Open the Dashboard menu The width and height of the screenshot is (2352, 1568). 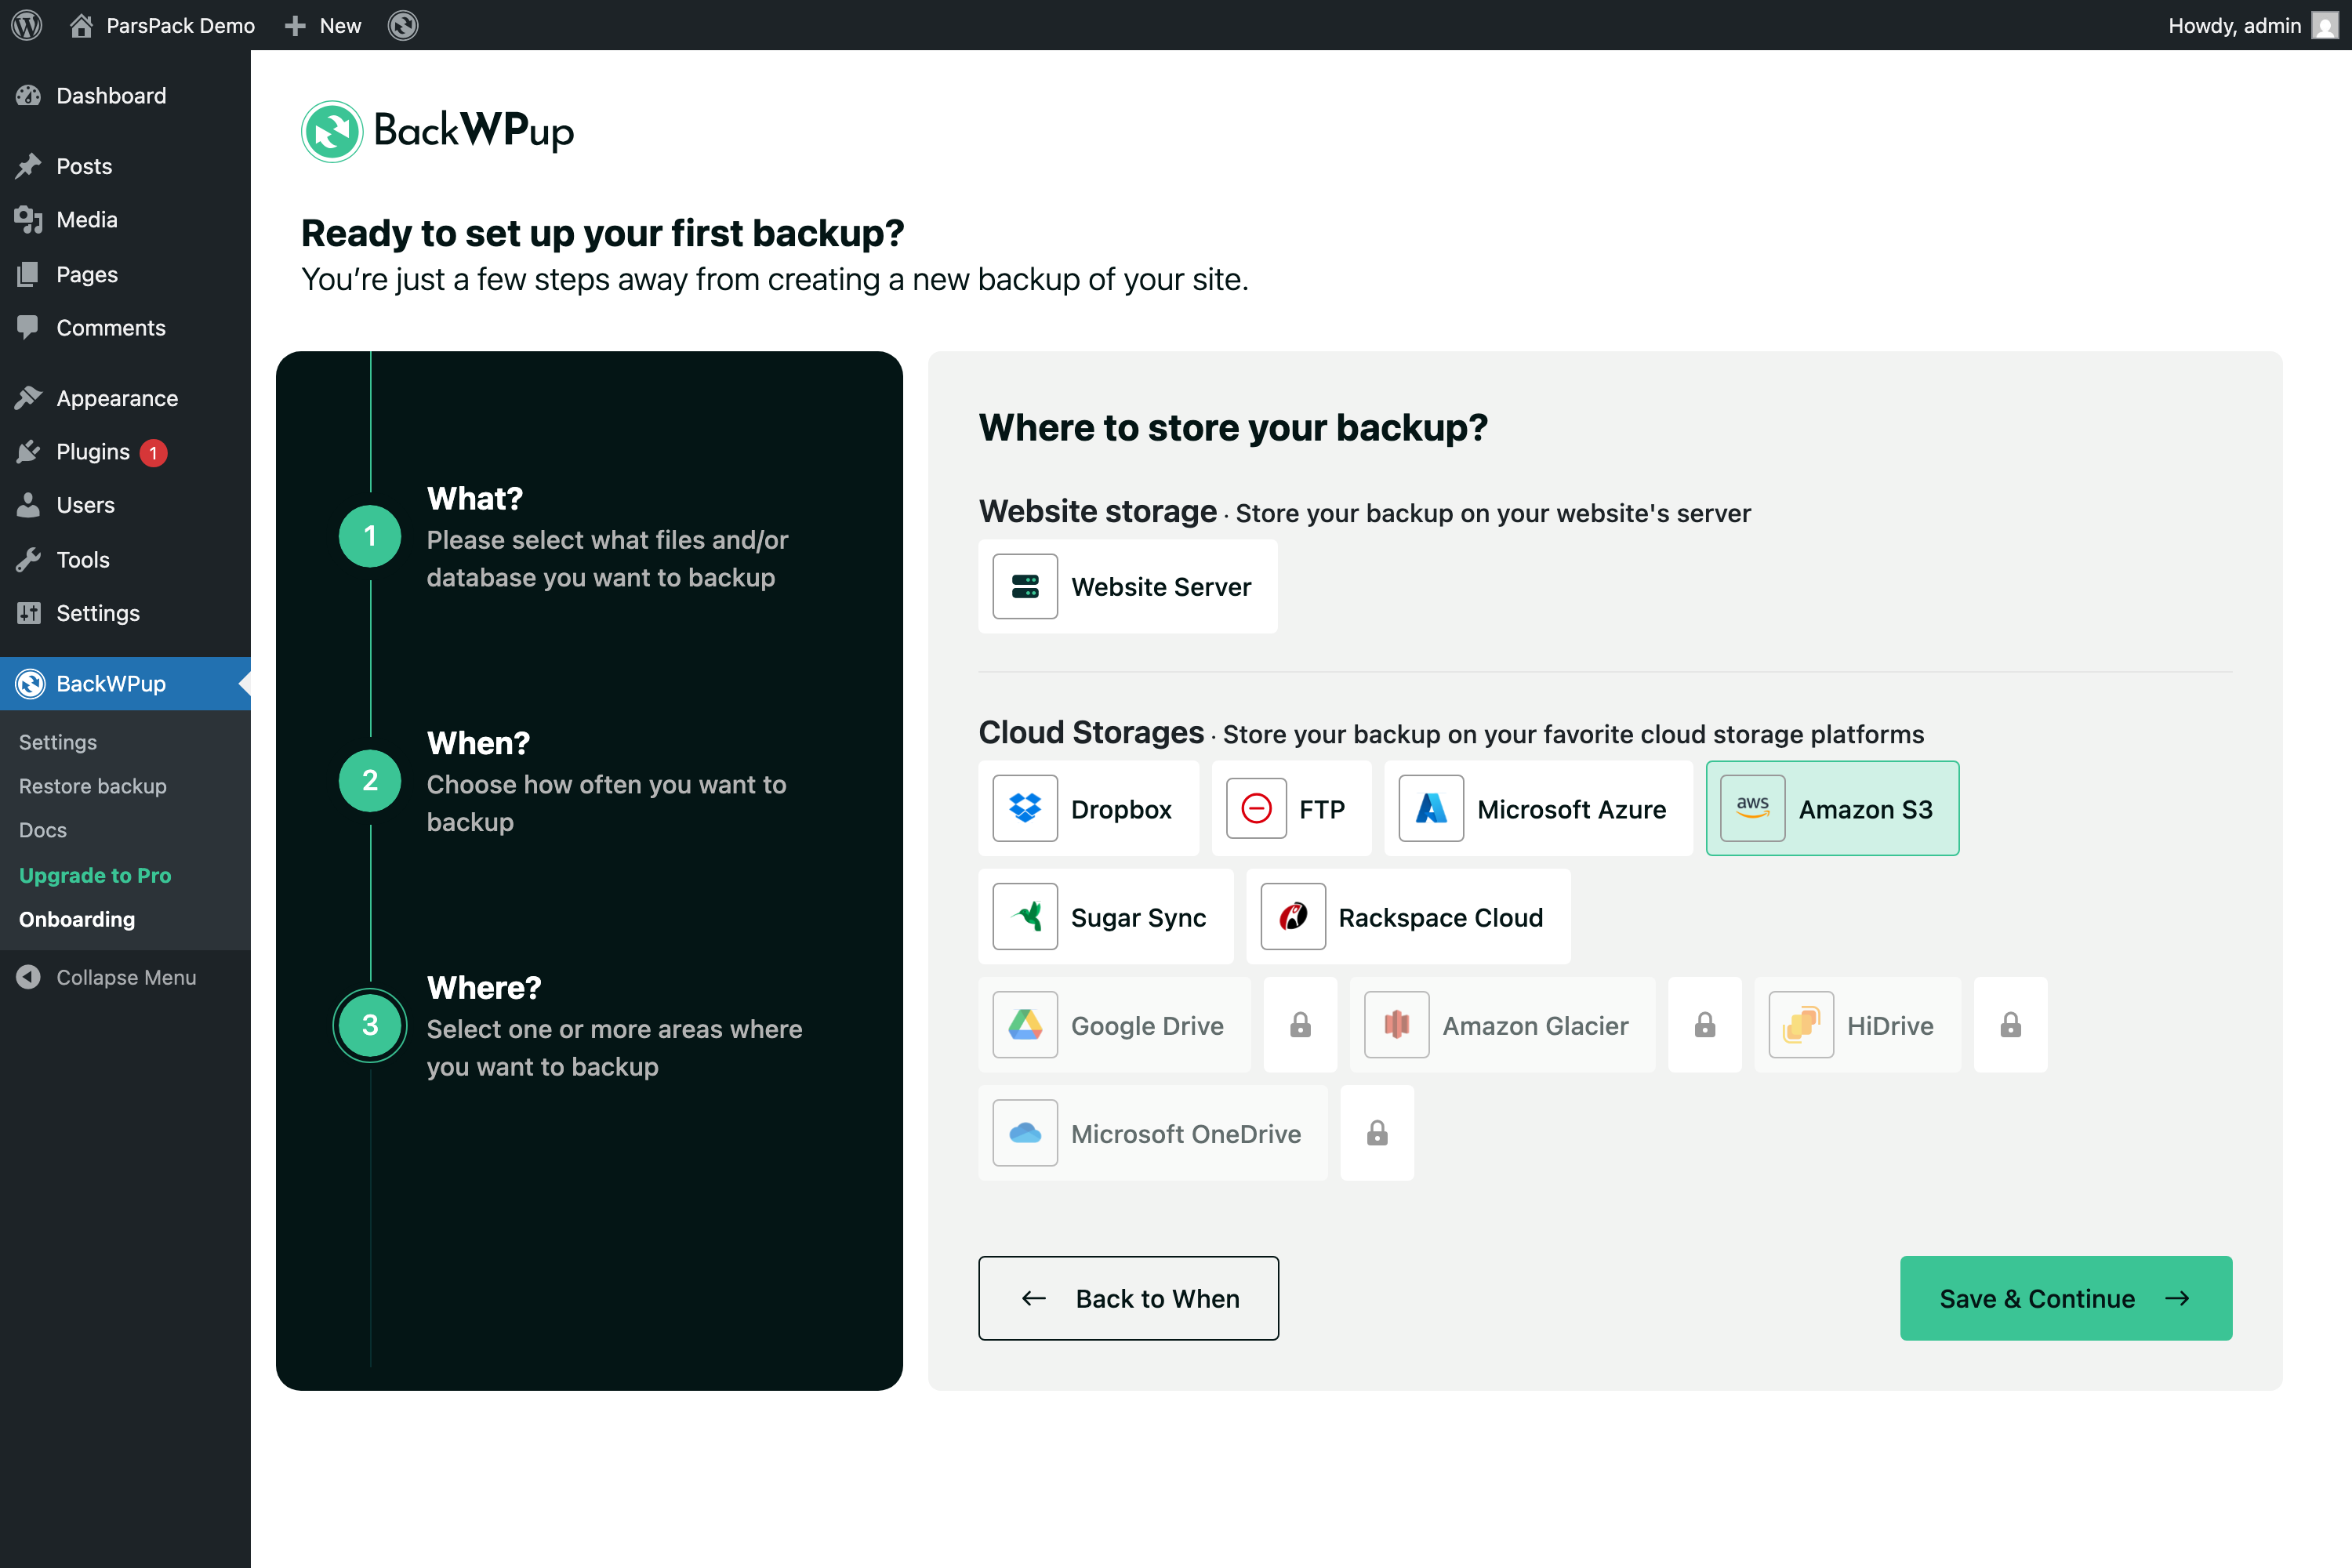[x=111, y=96]
